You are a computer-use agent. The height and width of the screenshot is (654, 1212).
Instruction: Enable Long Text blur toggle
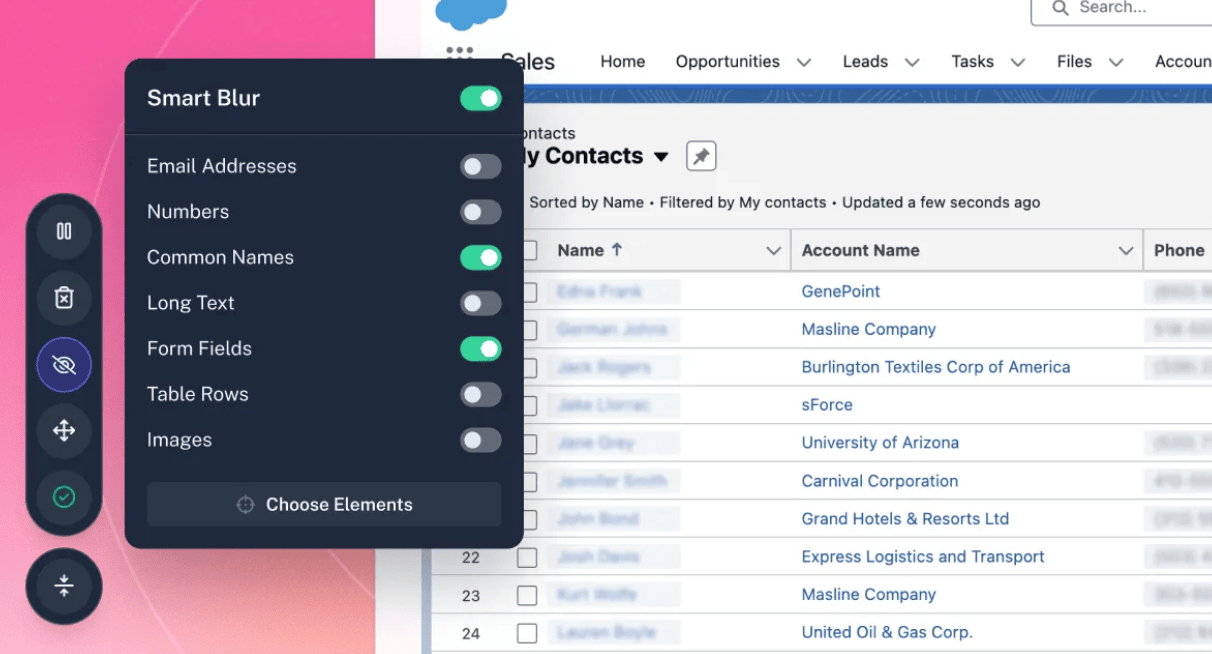(481, 303)
